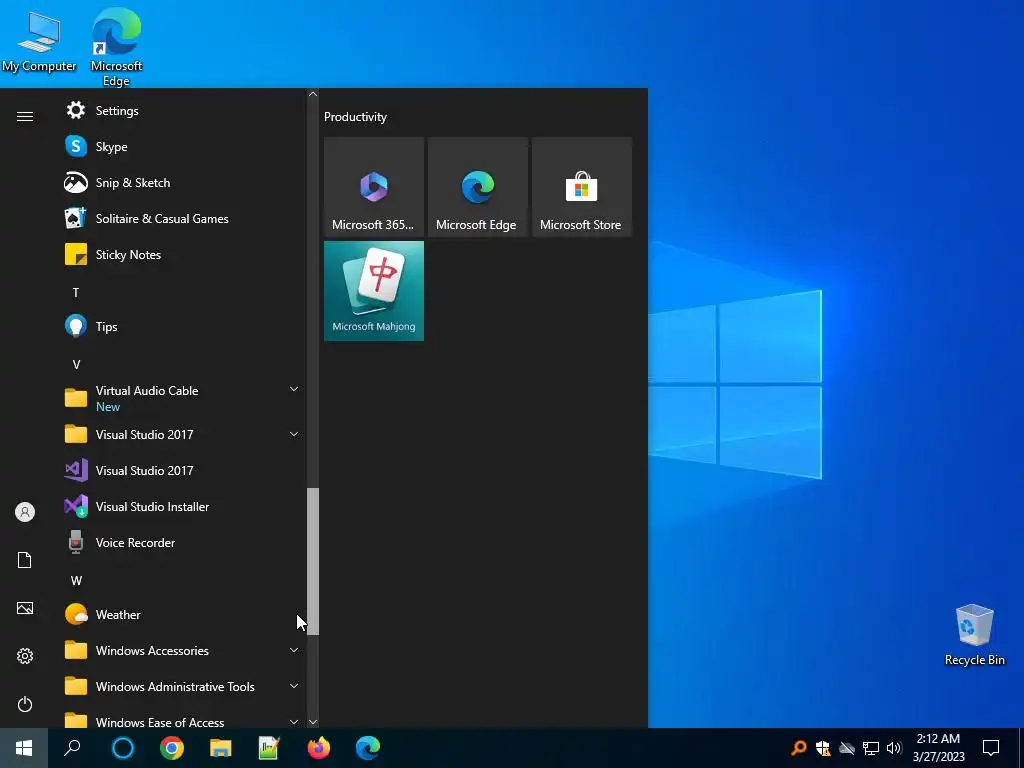Image resolution: width=1024 pixels, height=768 pixels.
Task: Open the clock and calendar flyout
Action: pos(938,748)
